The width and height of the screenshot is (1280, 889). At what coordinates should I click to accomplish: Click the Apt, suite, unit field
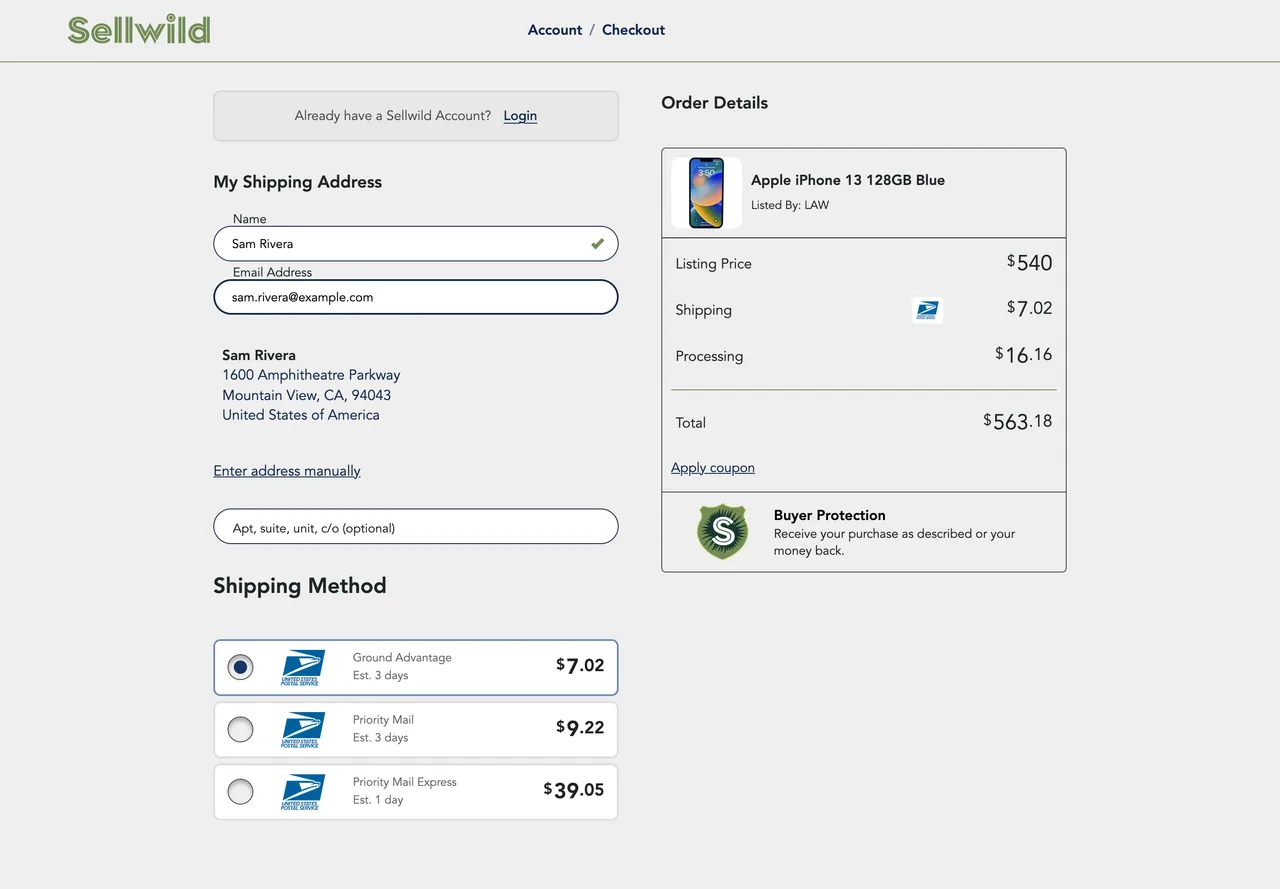[416, 527]
